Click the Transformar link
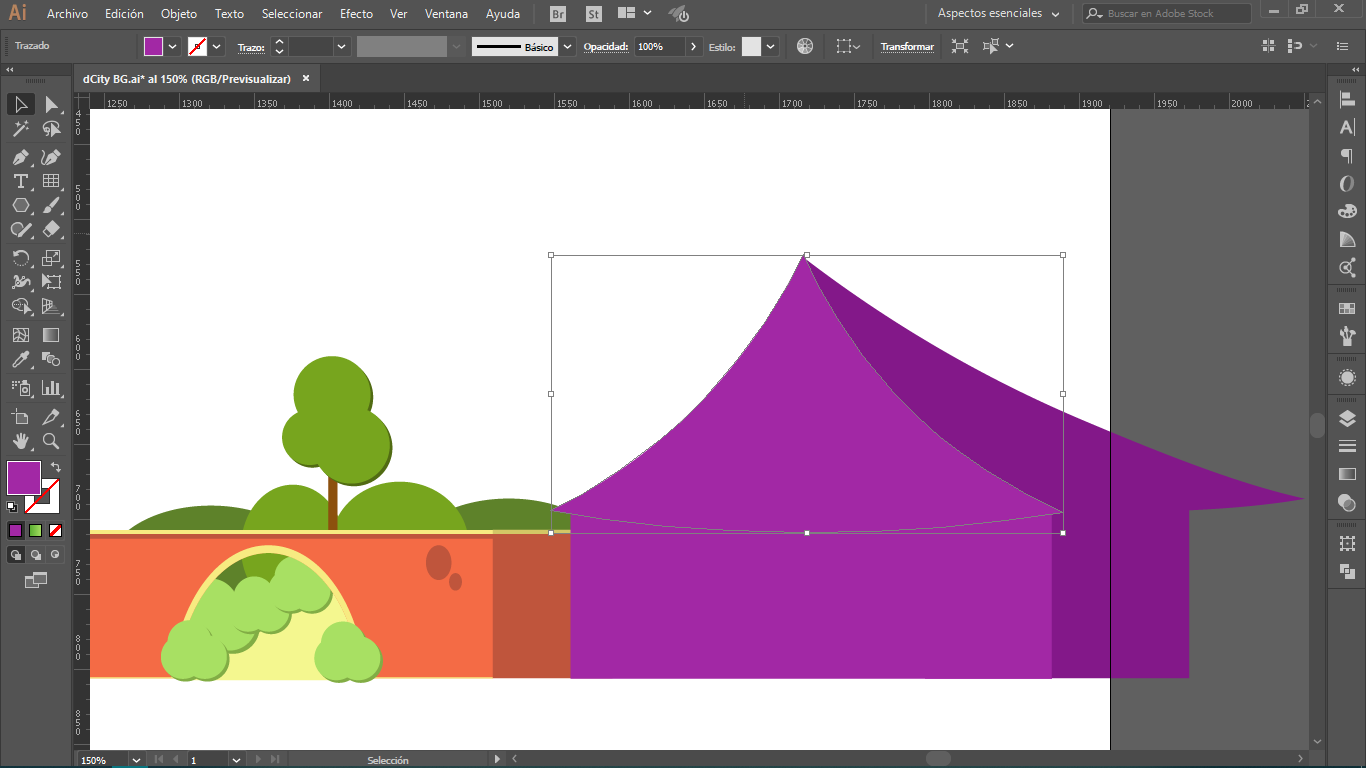 point(907,47)
